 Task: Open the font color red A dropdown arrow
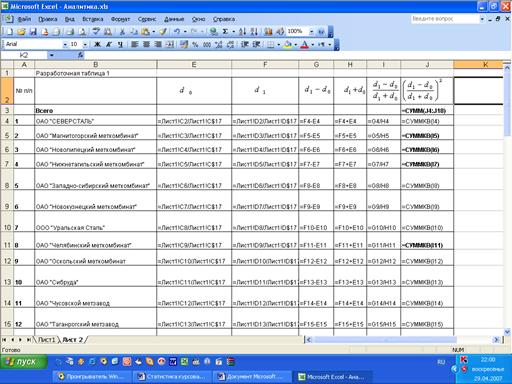313,44
